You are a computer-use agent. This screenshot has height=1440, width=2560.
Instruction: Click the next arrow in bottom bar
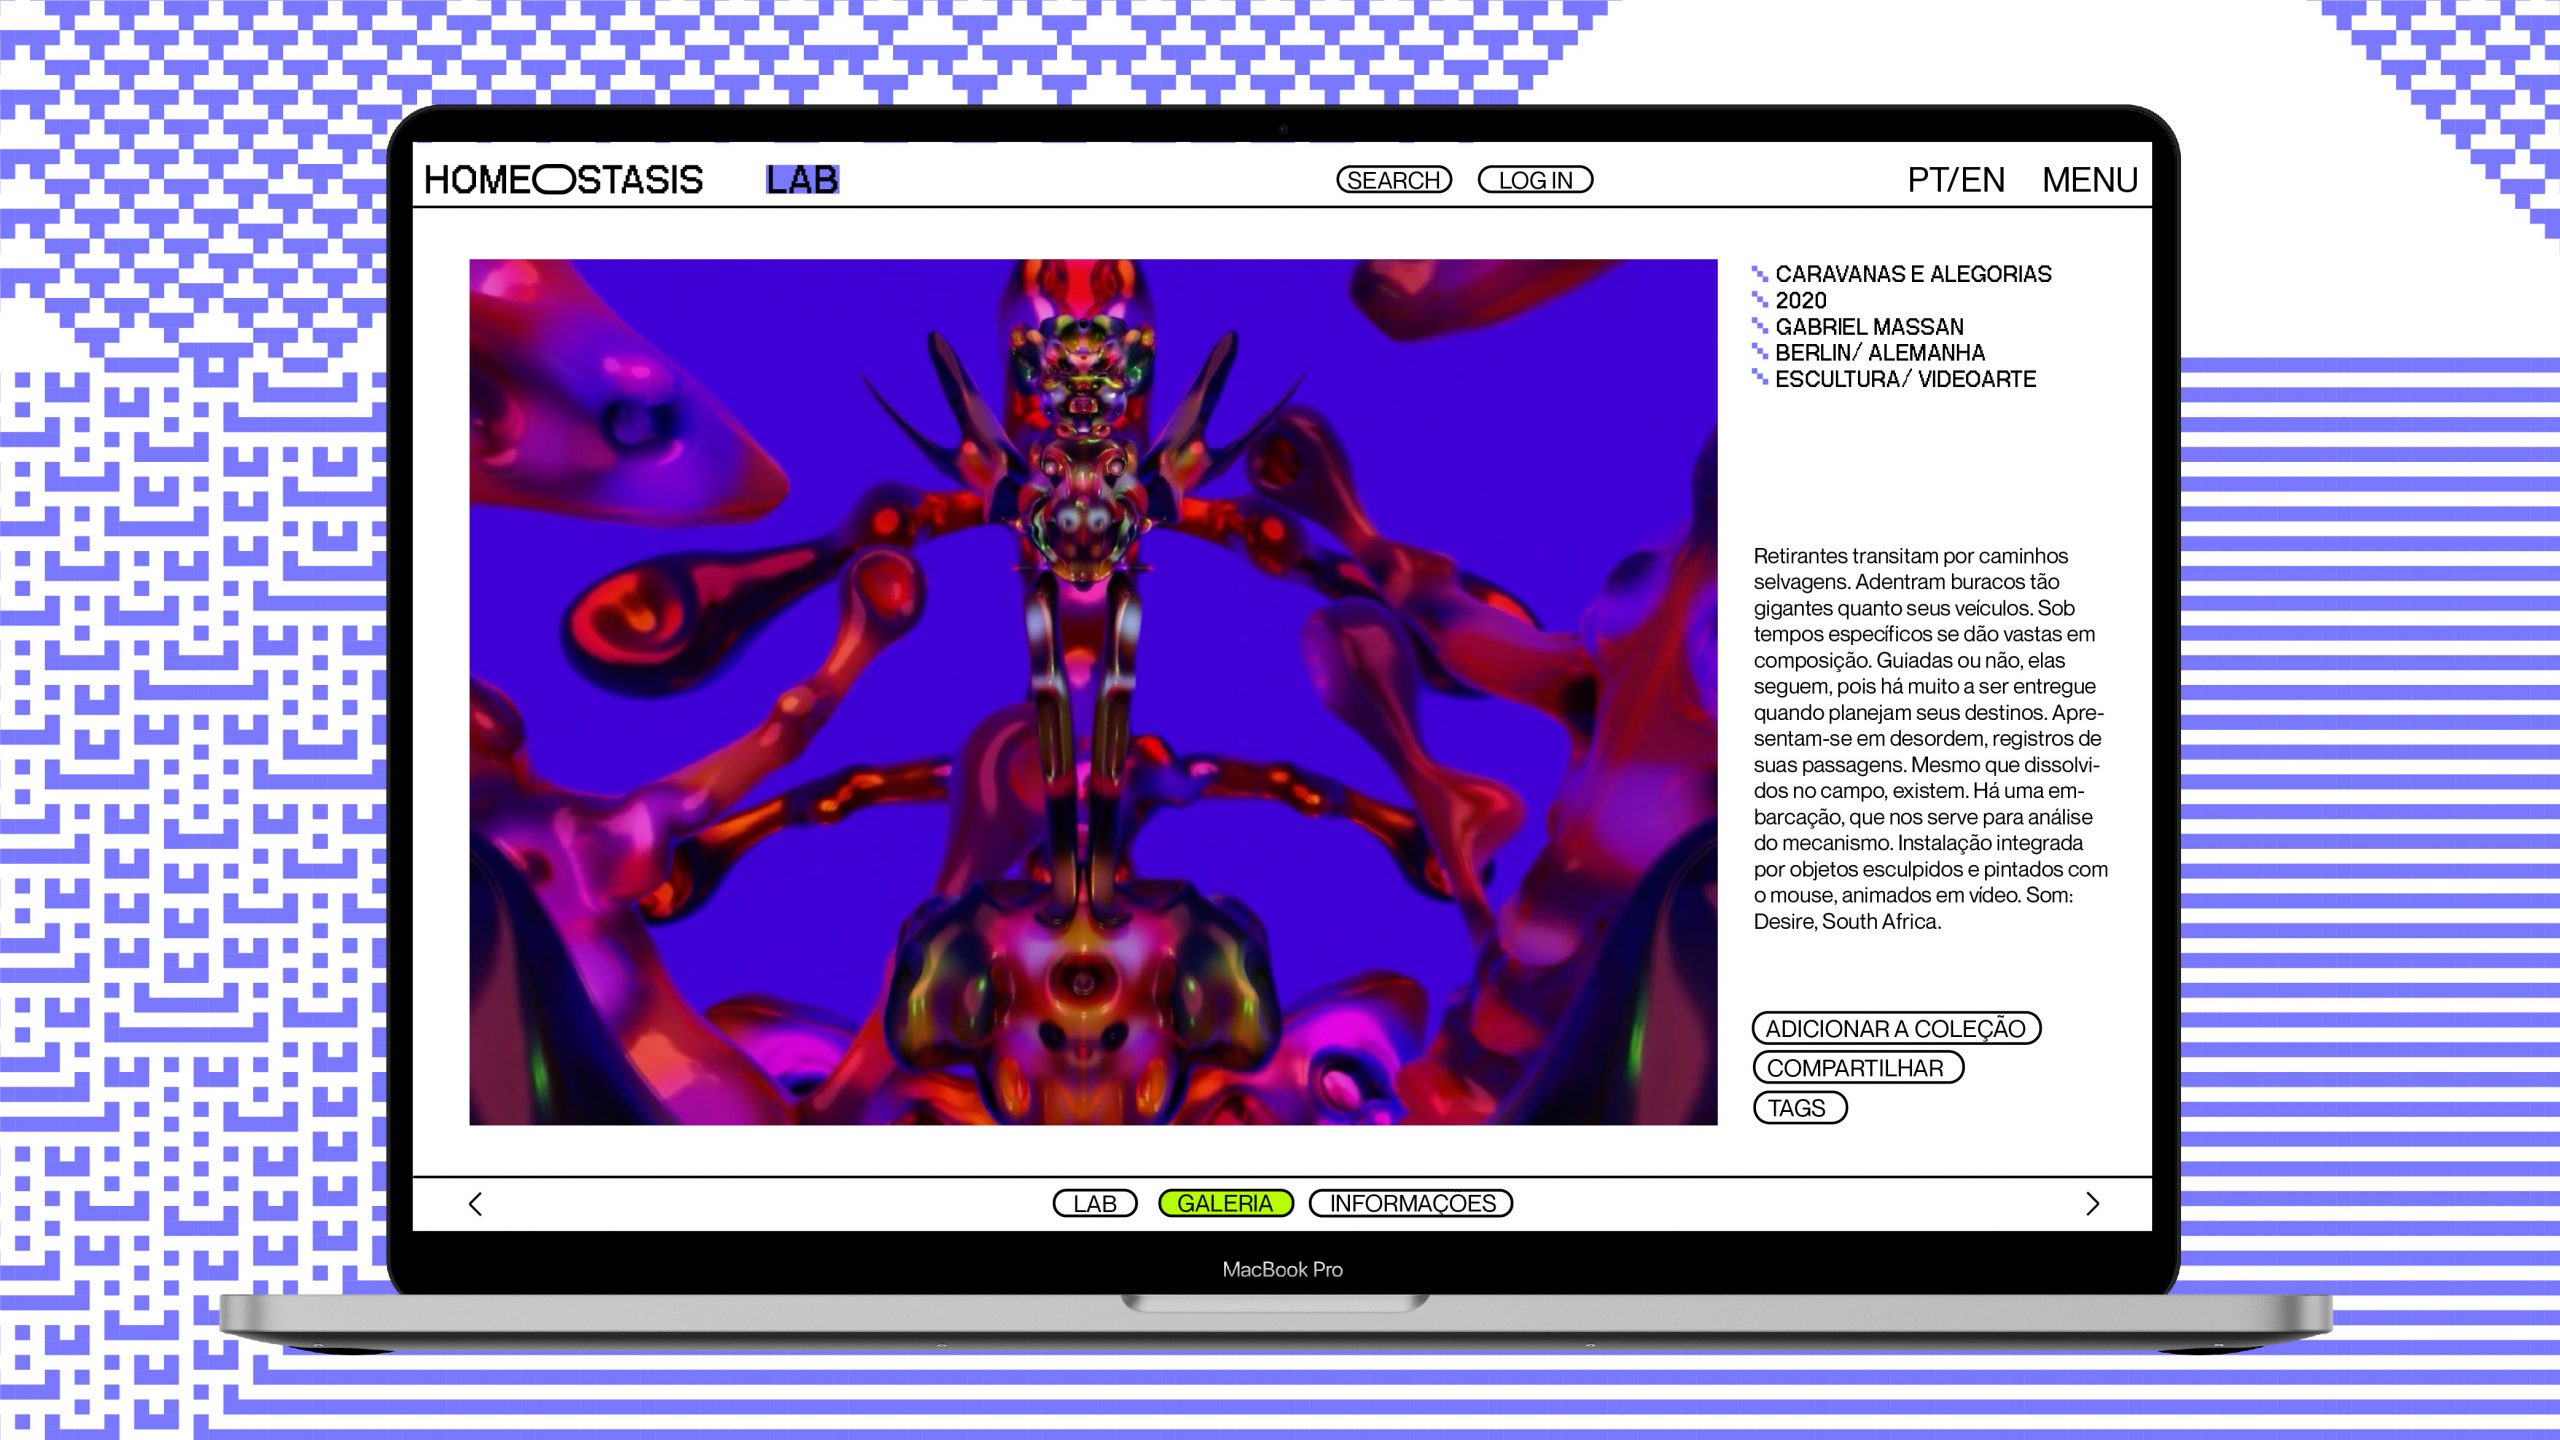pyautogui.click(x=2092, y=1204)
